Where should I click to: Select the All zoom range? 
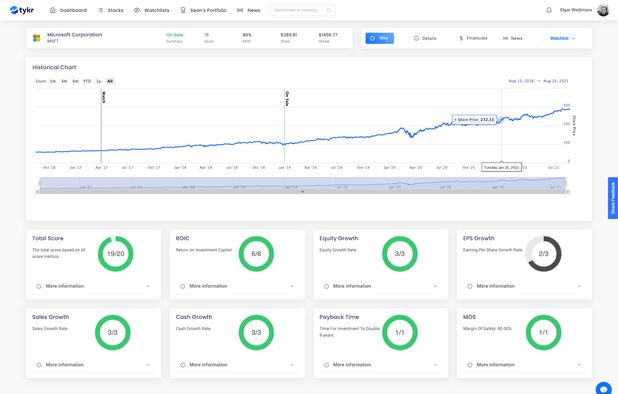[110, 81]
